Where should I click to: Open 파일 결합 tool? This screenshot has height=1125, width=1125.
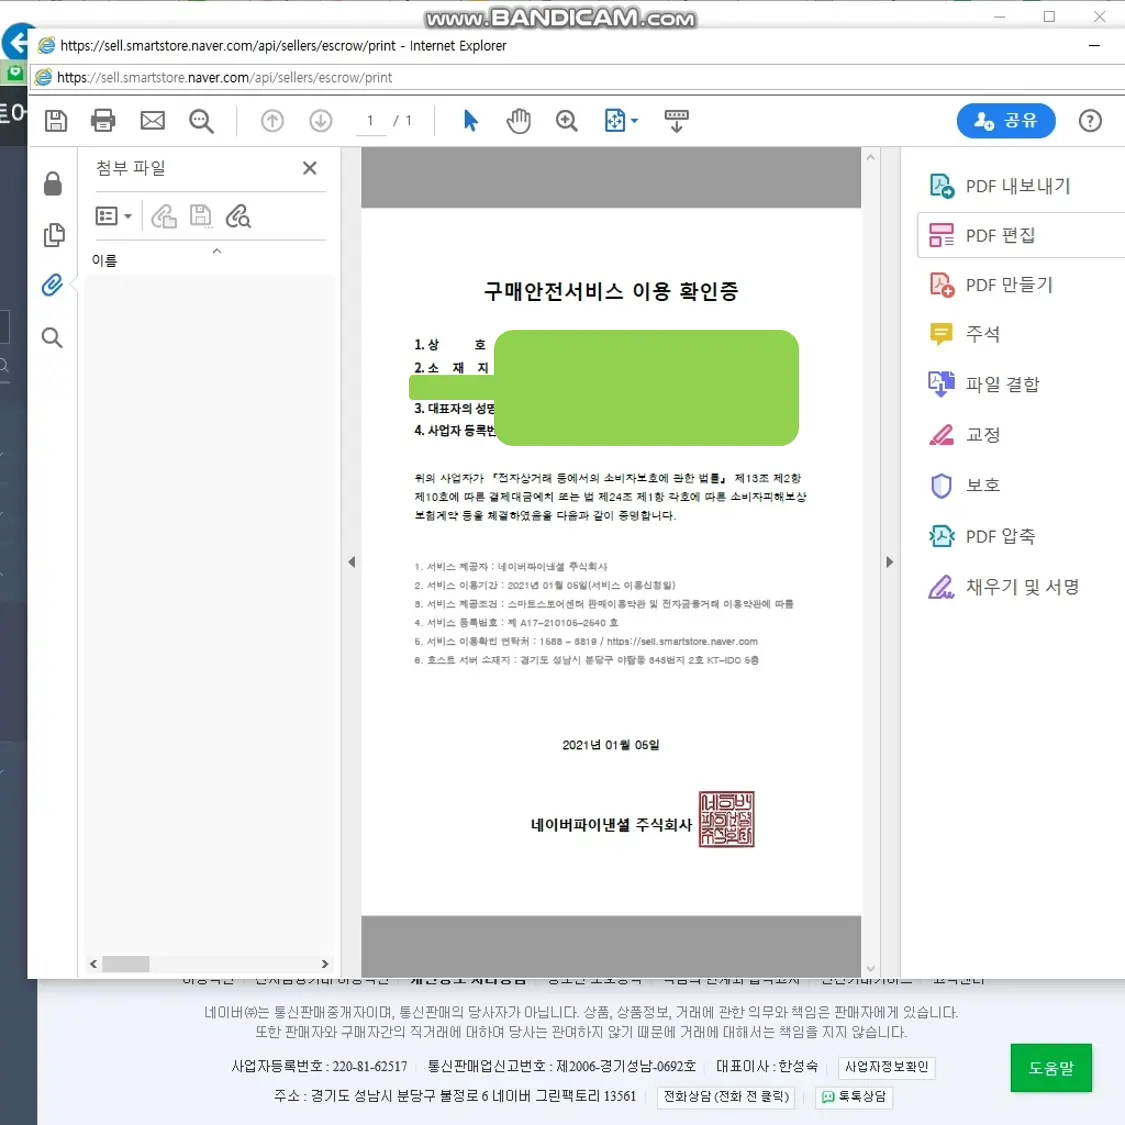coord(984,384)
